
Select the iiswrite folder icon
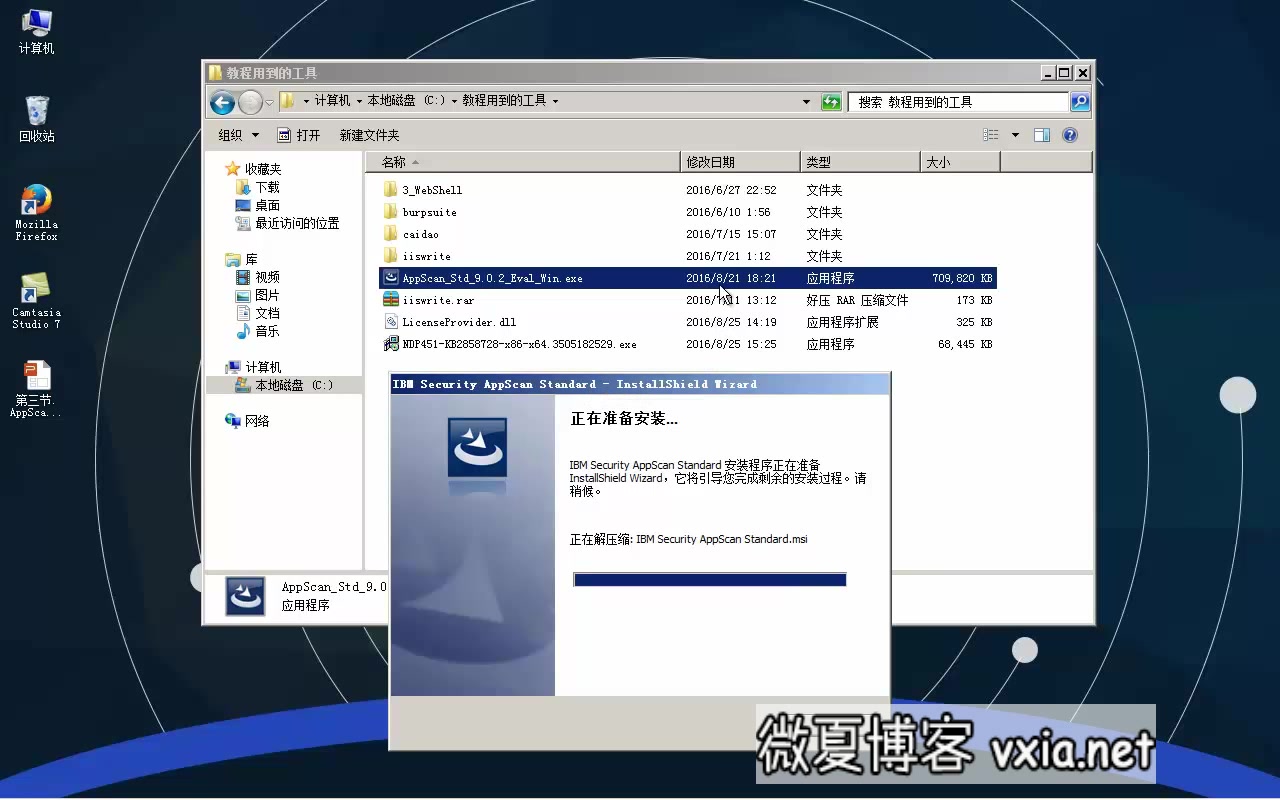pyautogui.click(x=391, y=256)
